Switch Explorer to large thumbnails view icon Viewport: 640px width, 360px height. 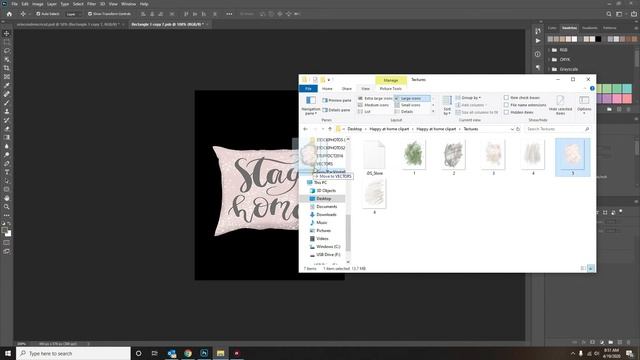pyautogui.click(x=591, y=268)
